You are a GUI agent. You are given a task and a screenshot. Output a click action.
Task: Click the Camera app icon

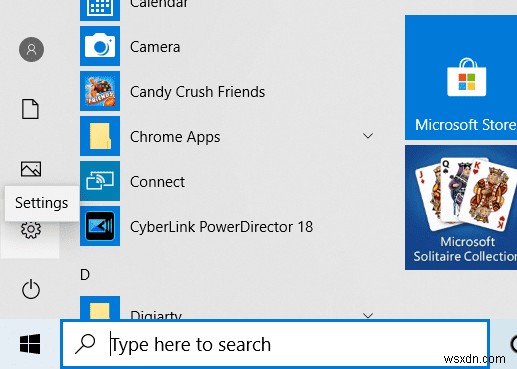[x=100, y=46]
